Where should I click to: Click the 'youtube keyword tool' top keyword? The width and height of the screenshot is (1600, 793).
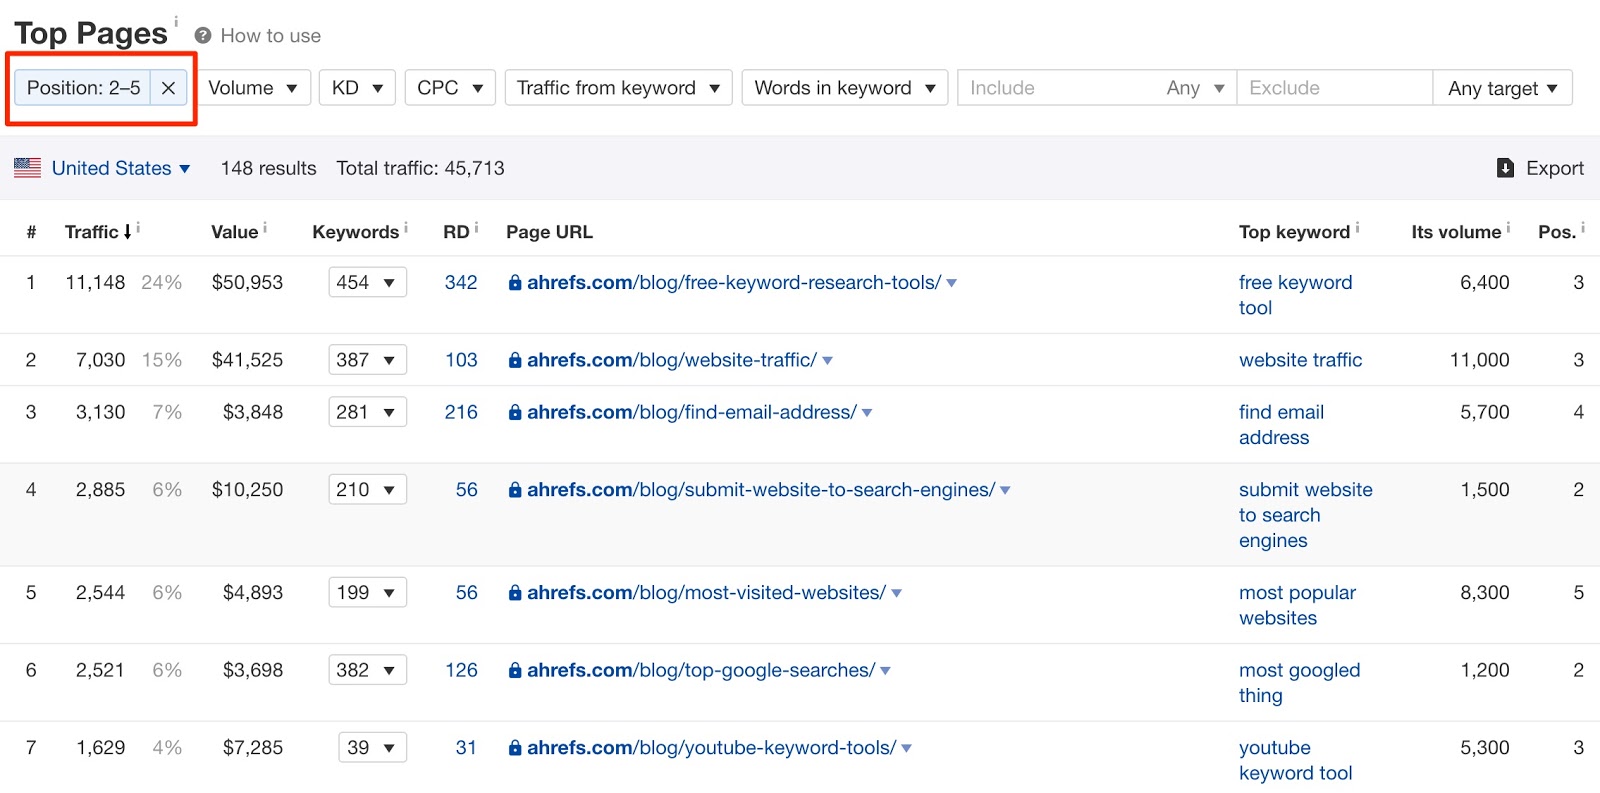coord(1295,760)
